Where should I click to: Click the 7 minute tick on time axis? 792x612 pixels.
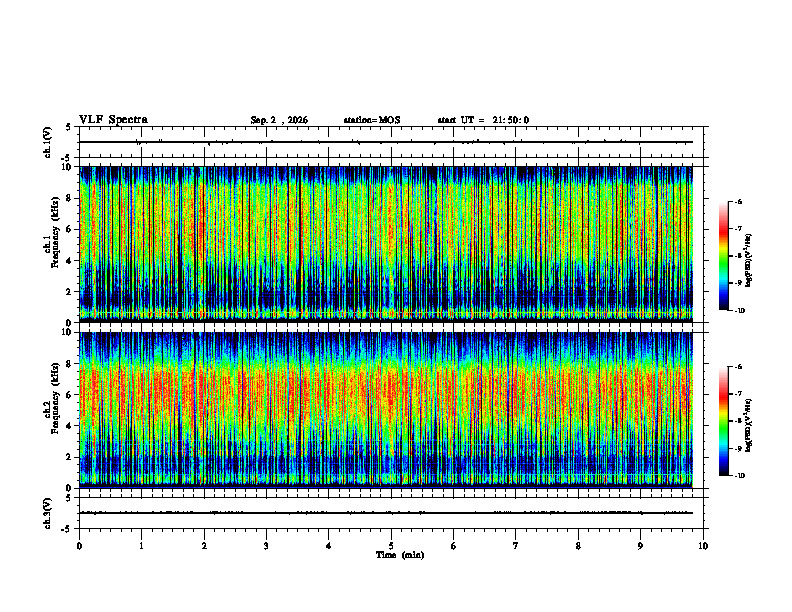pos(516,546)
